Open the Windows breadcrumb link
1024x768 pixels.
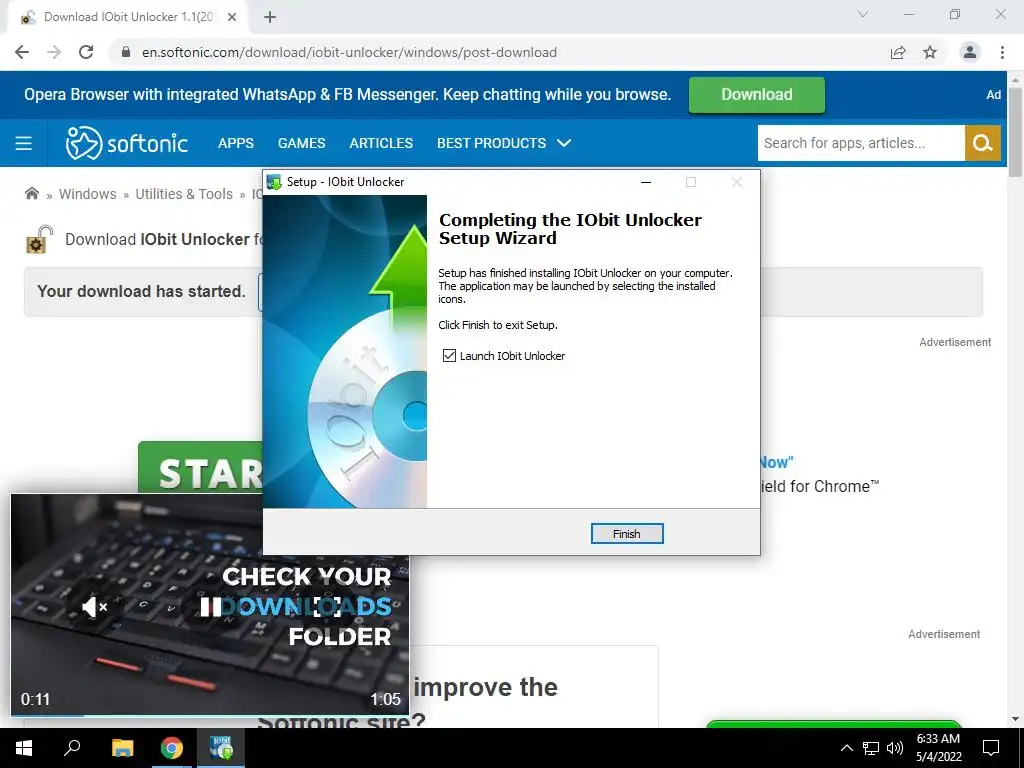88,194
